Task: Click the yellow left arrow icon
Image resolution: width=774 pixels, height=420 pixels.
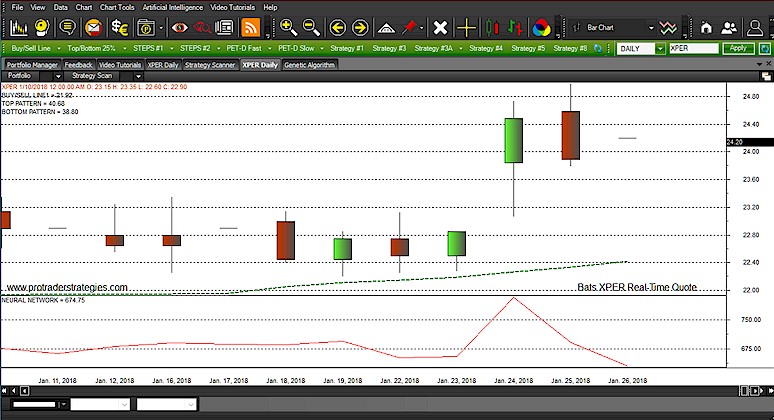Action: tap(337, 27)
